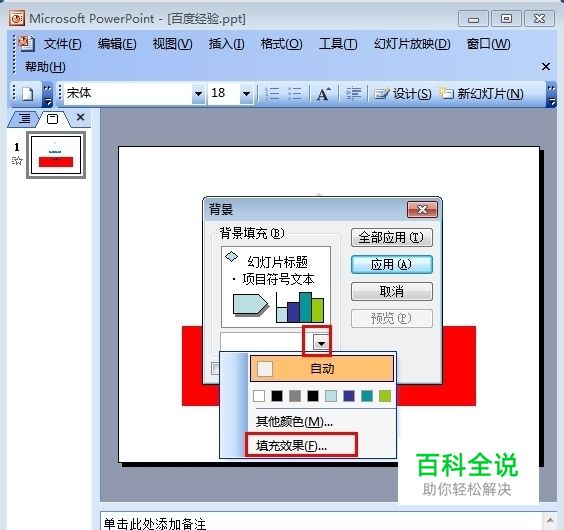
Task: Pick the gray color swatch
Action: pos(295,396)
